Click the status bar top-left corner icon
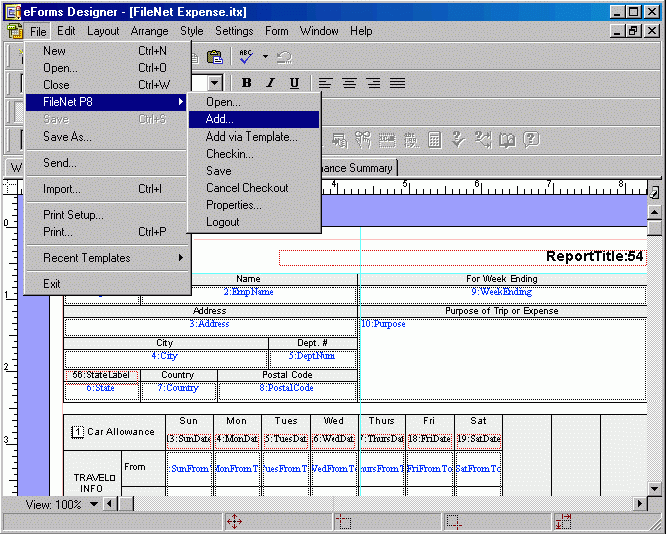This screenshot has height=534, width=667. click(x=343, y=521)
